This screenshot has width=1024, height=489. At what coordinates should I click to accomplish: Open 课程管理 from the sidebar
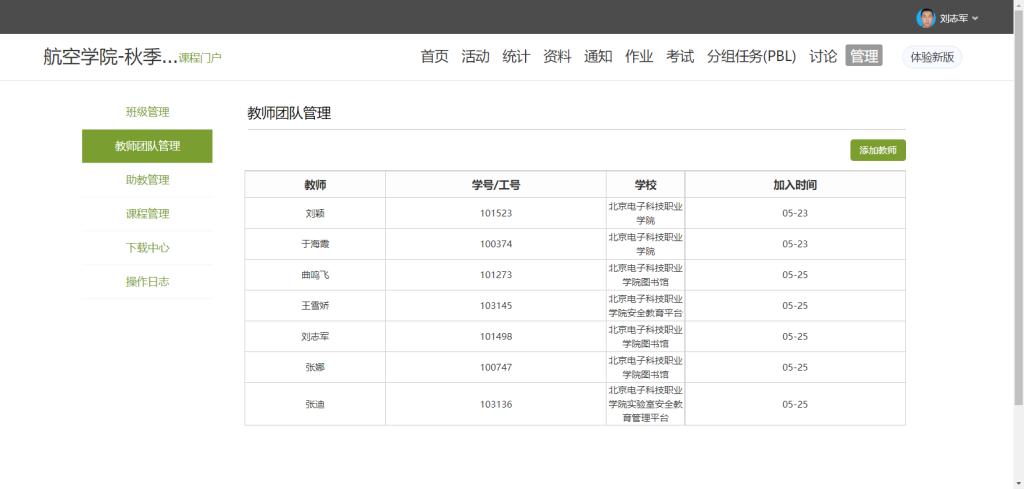coord(147,214)
